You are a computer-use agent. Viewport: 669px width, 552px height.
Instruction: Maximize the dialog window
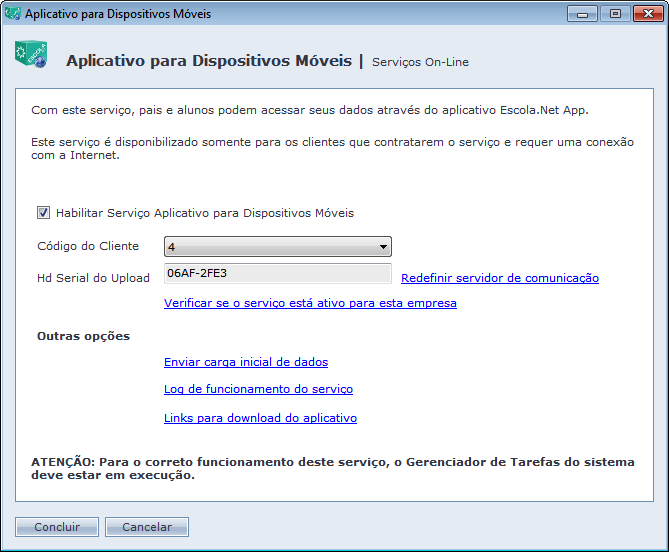point(613,14)
